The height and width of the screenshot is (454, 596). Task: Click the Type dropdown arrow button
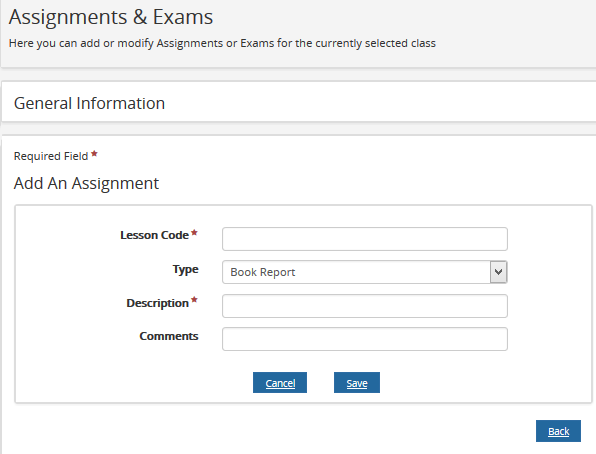point(498,272)
